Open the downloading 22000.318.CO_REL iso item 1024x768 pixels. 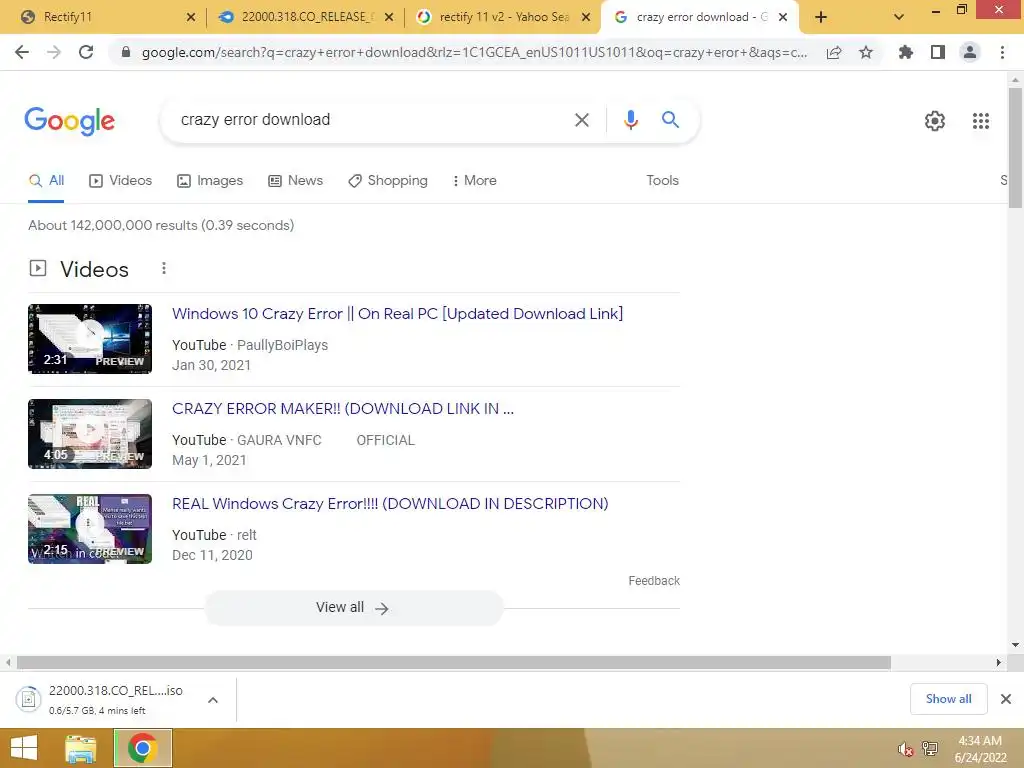[x=104, y=700]
